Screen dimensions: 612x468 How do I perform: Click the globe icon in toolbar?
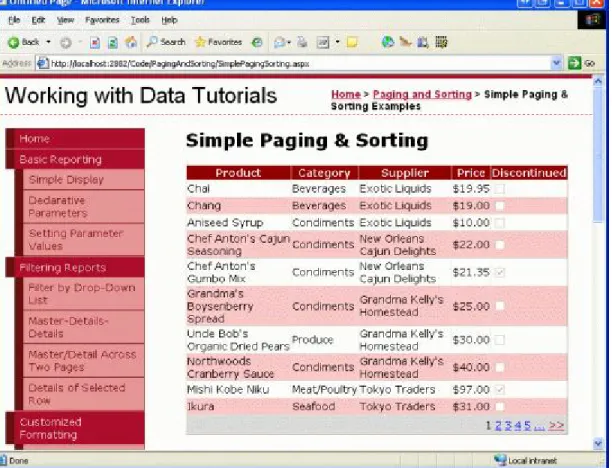pos(387,42)
